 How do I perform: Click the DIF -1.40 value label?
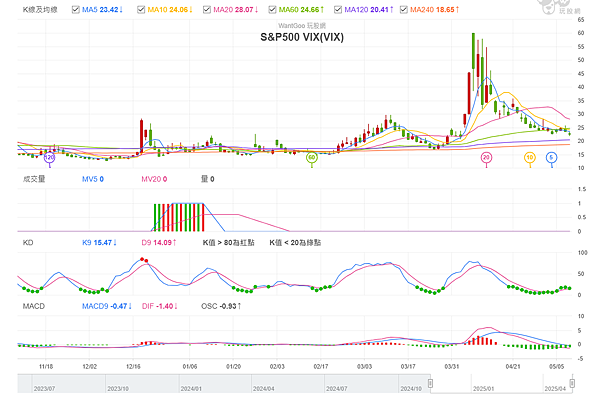(x=159, y=306)
